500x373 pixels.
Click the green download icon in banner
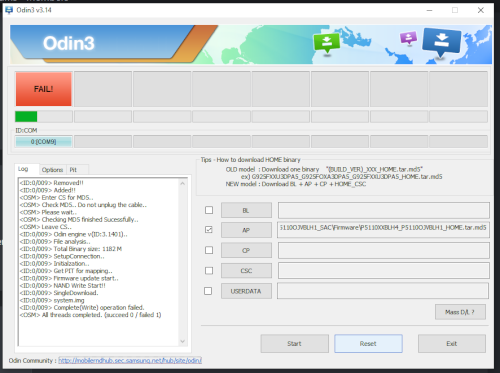pos(326,43)
